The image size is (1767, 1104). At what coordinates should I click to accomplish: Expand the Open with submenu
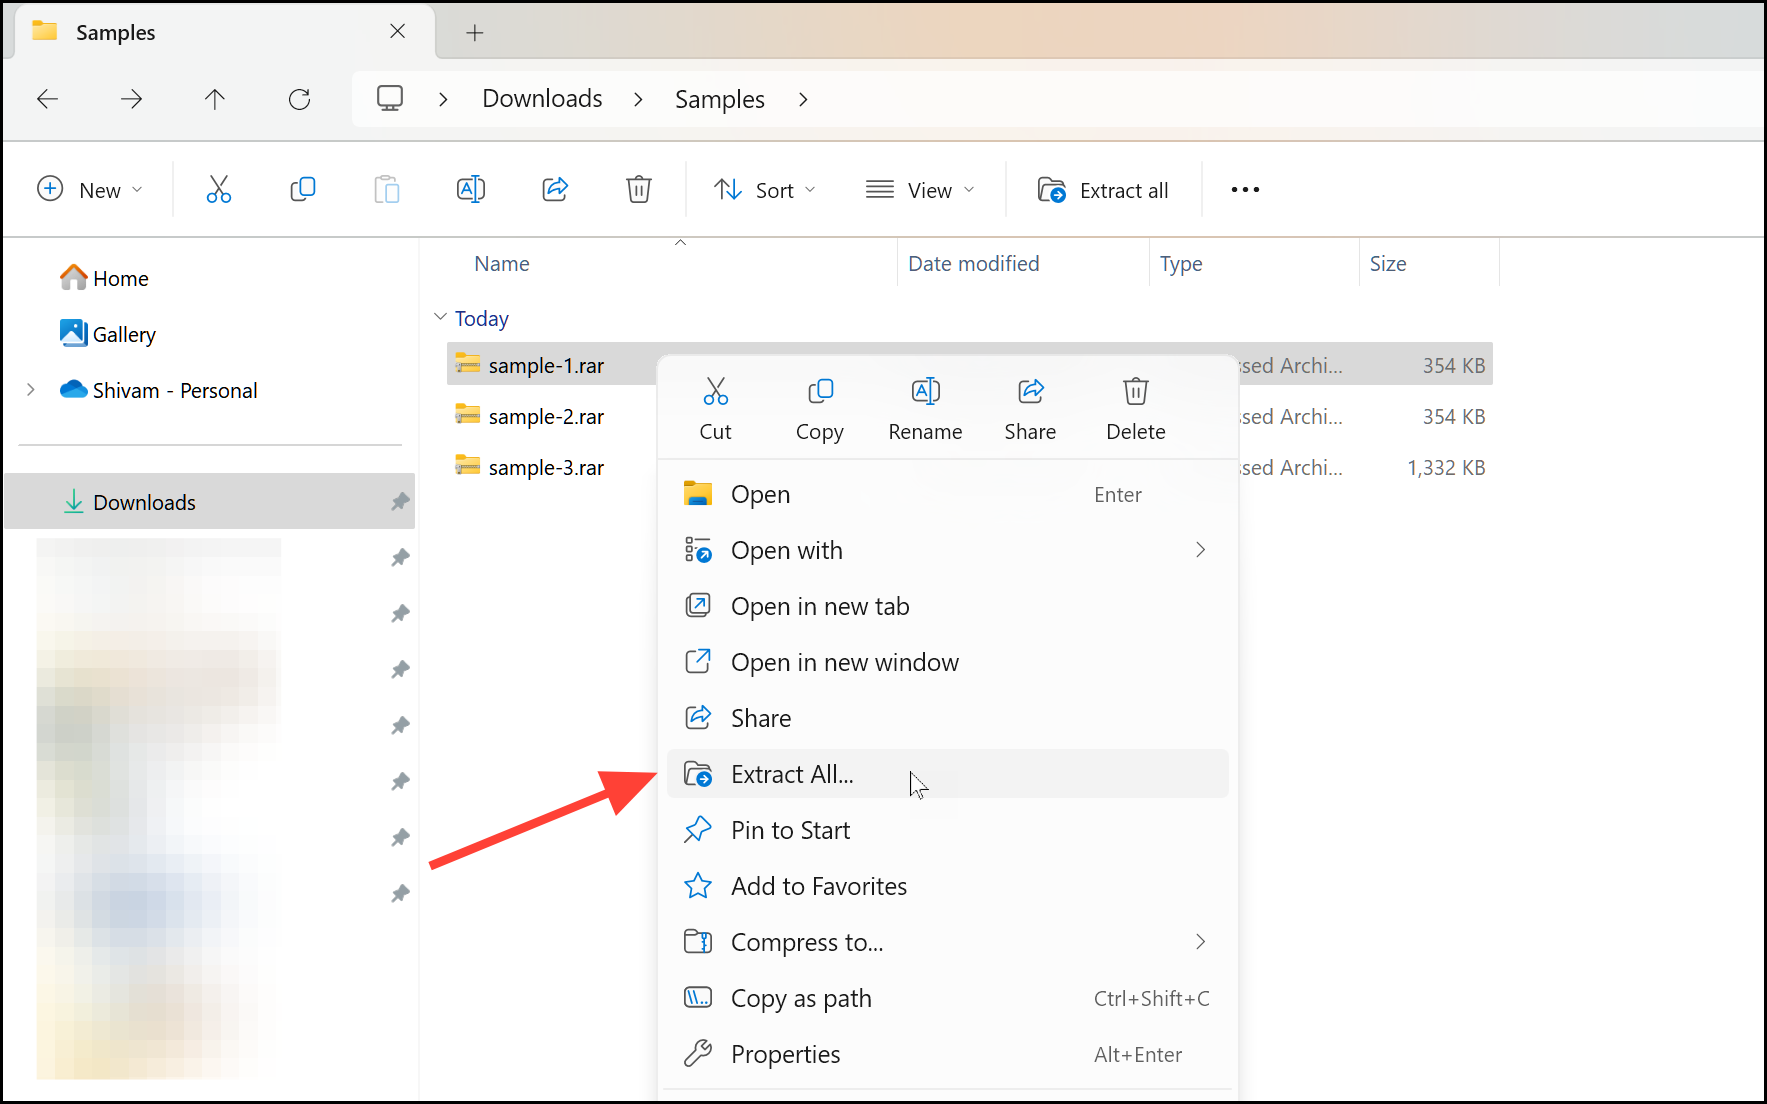pyautogui.click(x=1199, y=550)
